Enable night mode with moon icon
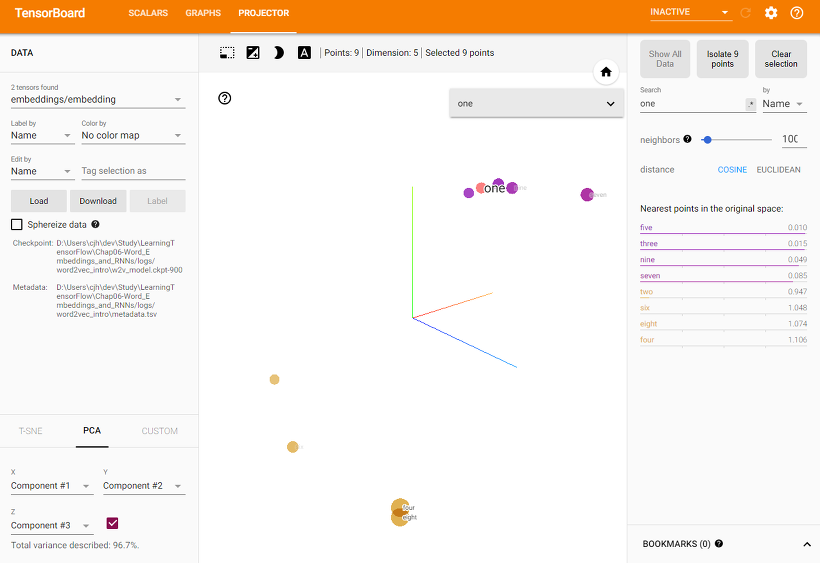Screen dimensions: 820x563 click(279, 53)
